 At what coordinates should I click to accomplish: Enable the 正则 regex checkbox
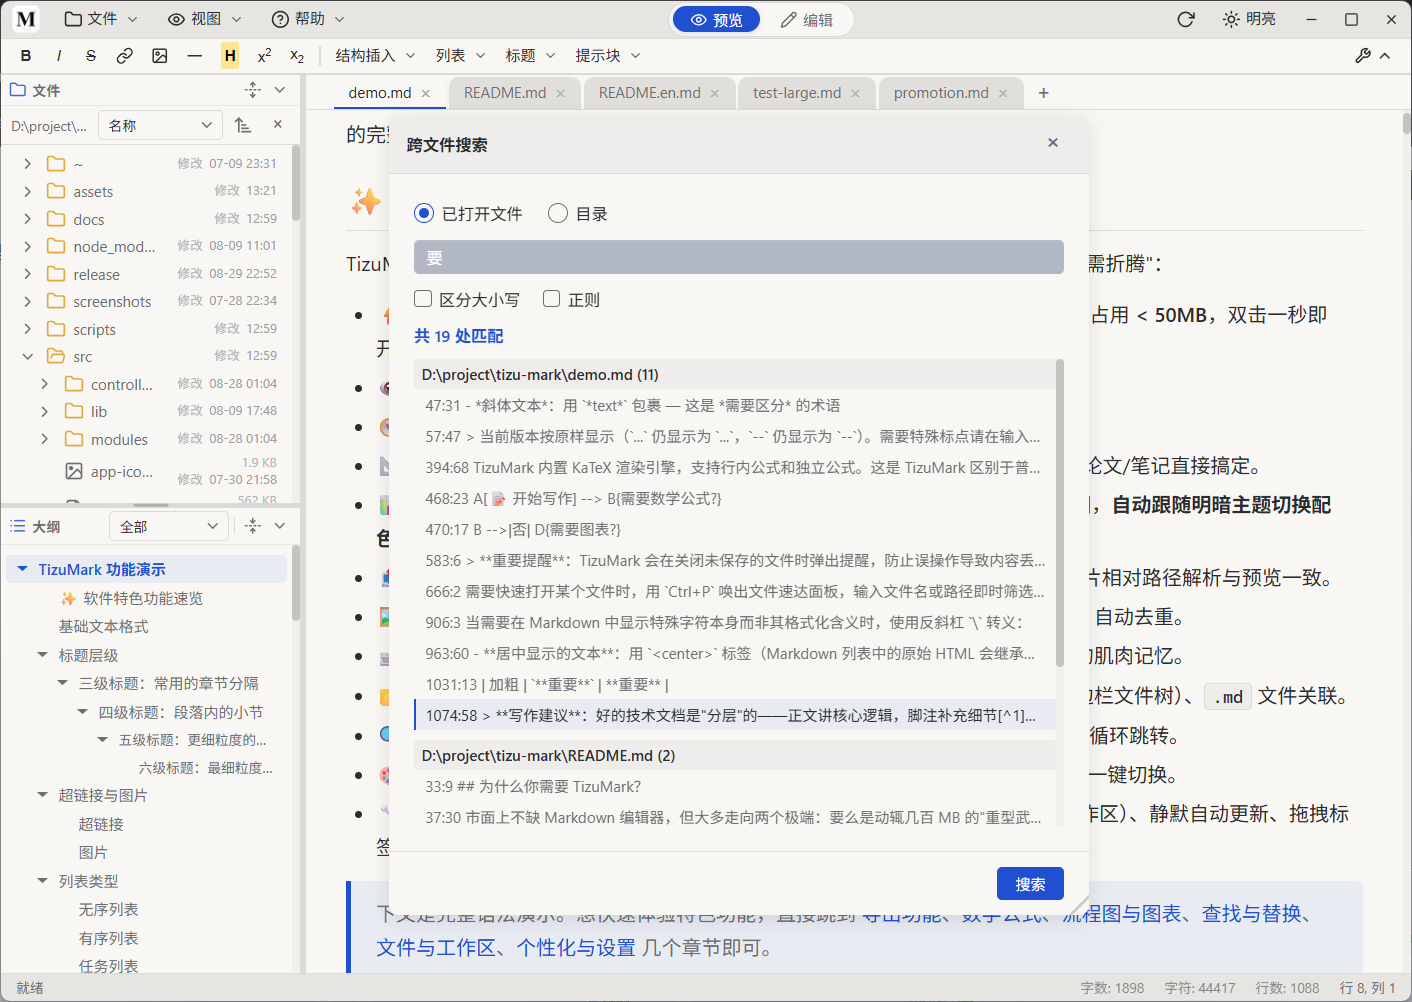pyautogui.click(x=572, y=300)
